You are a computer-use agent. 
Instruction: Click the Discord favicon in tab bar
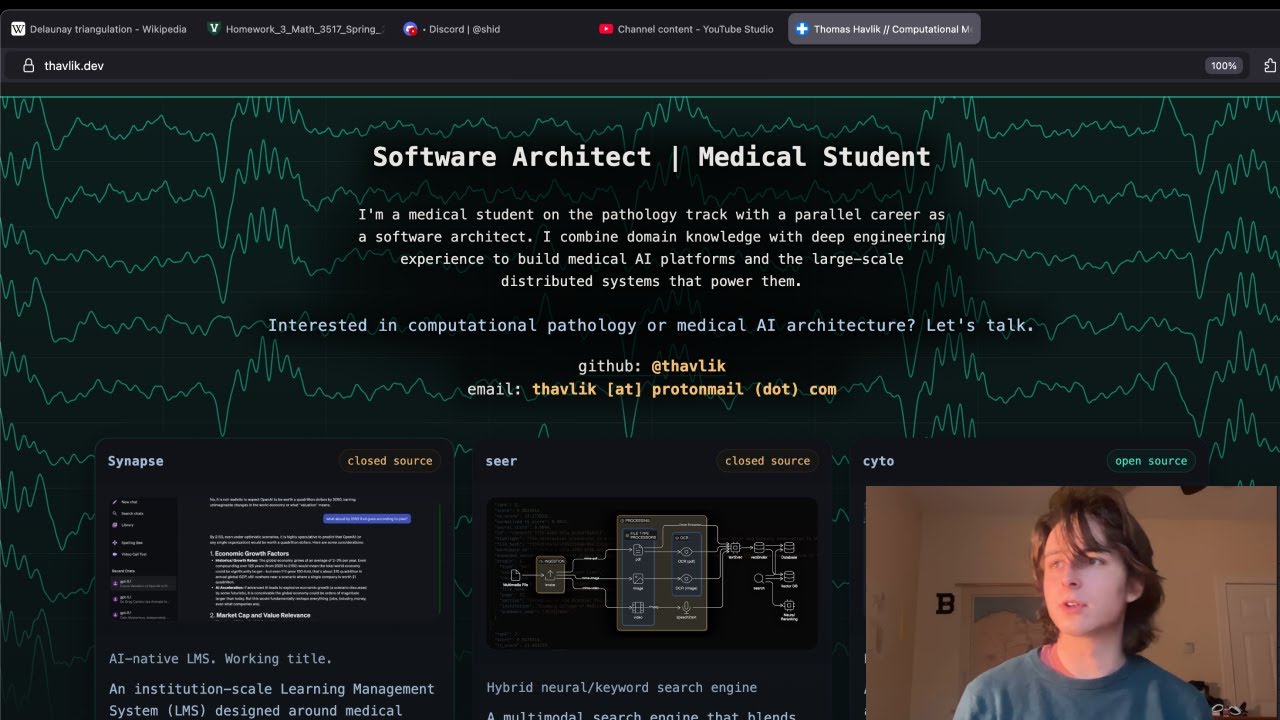pyautogui.click(x=410, y=29)
